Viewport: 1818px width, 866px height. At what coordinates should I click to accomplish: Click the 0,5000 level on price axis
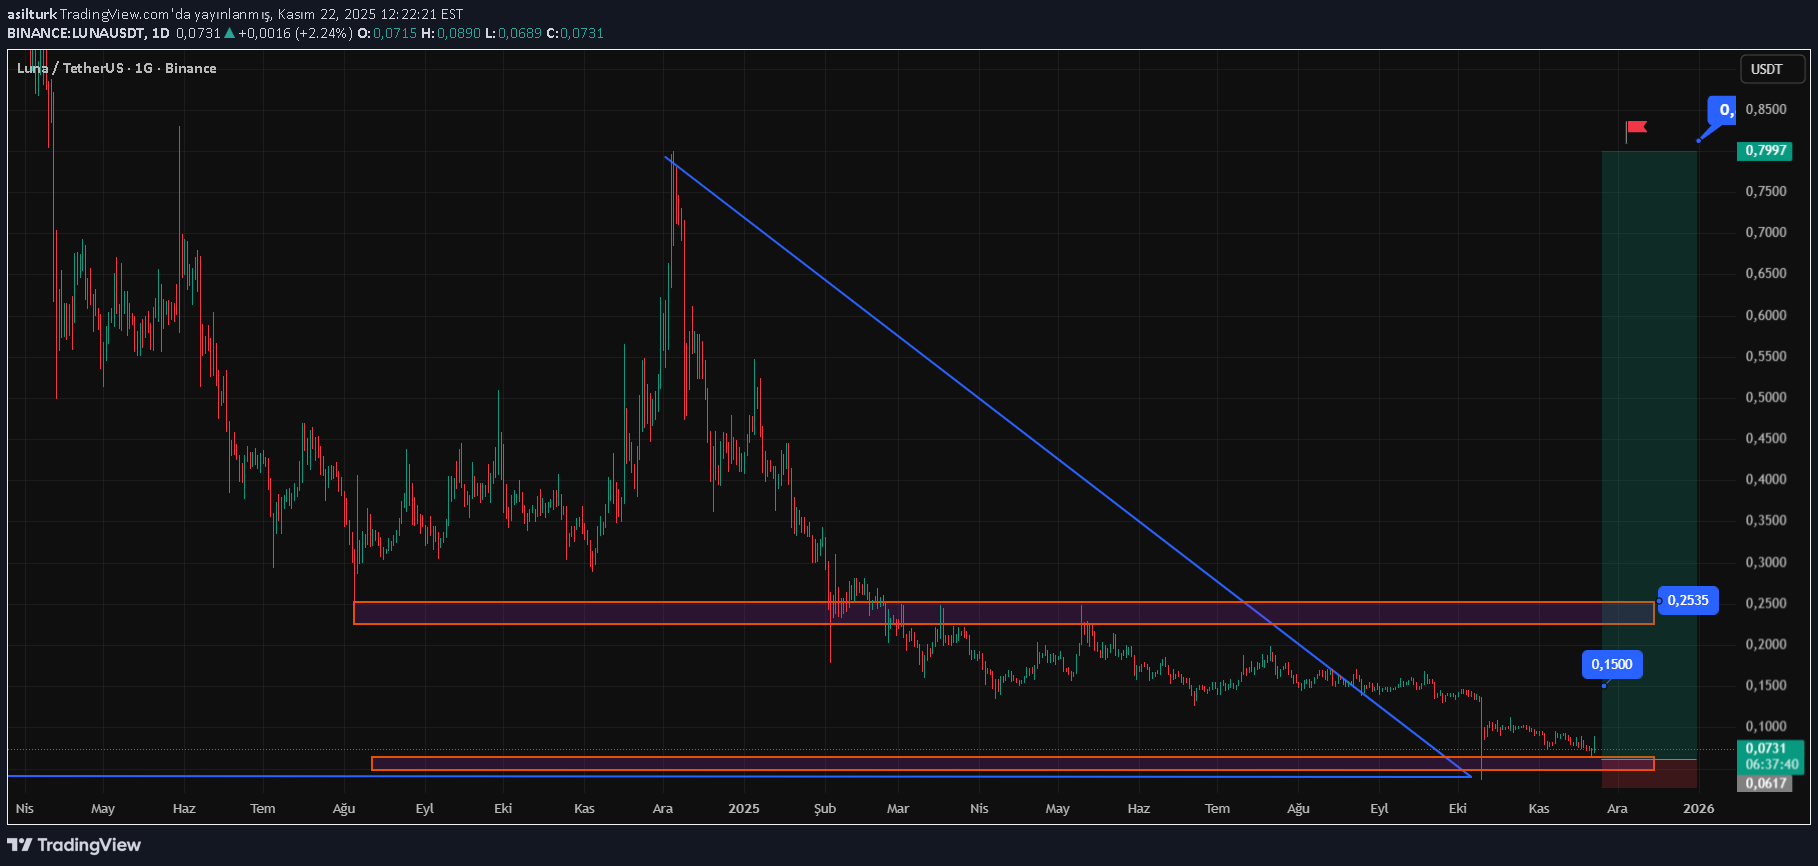tap(1765, 397)
